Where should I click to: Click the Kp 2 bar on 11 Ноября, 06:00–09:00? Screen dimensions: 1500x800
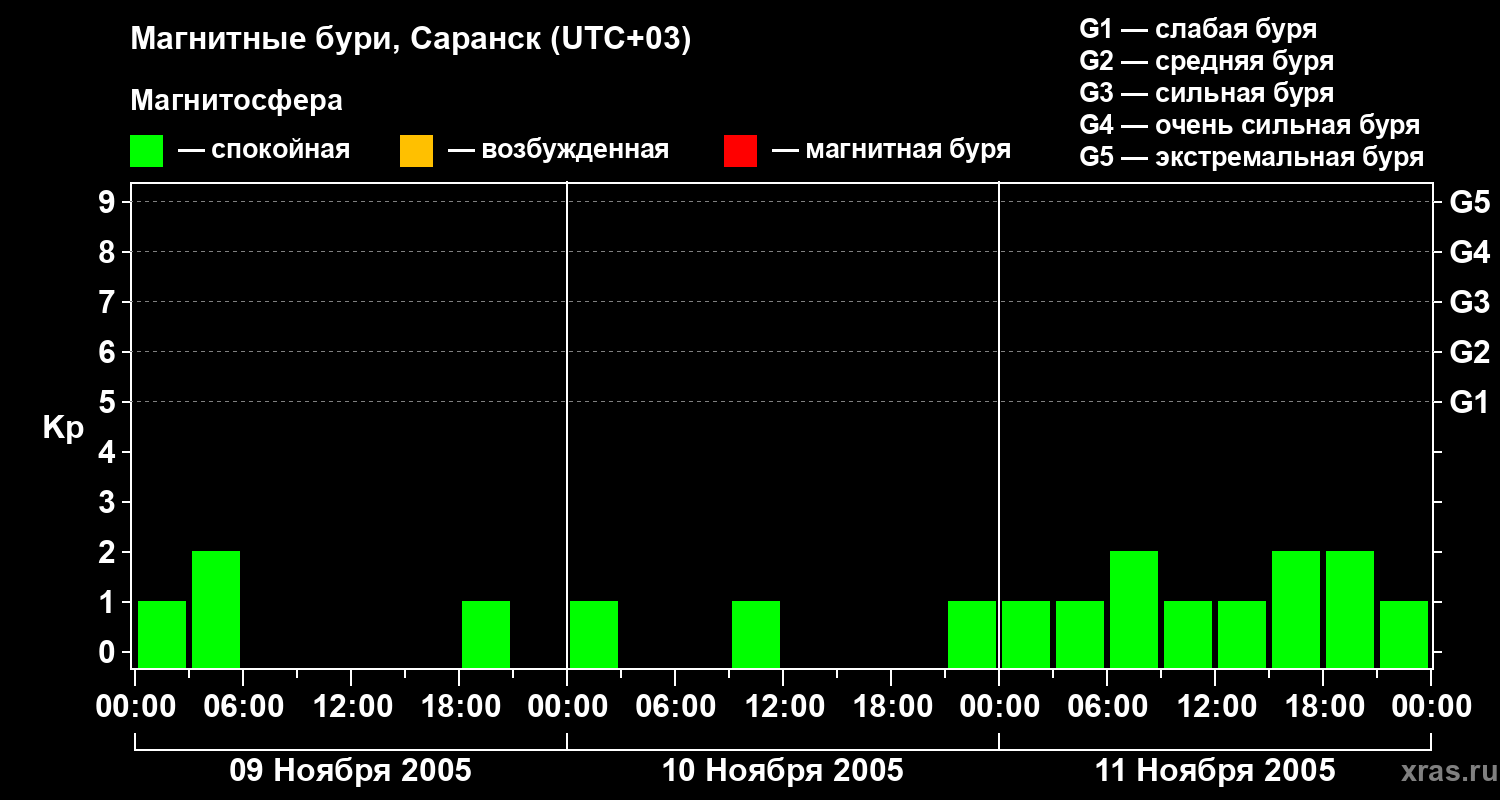1134,609
